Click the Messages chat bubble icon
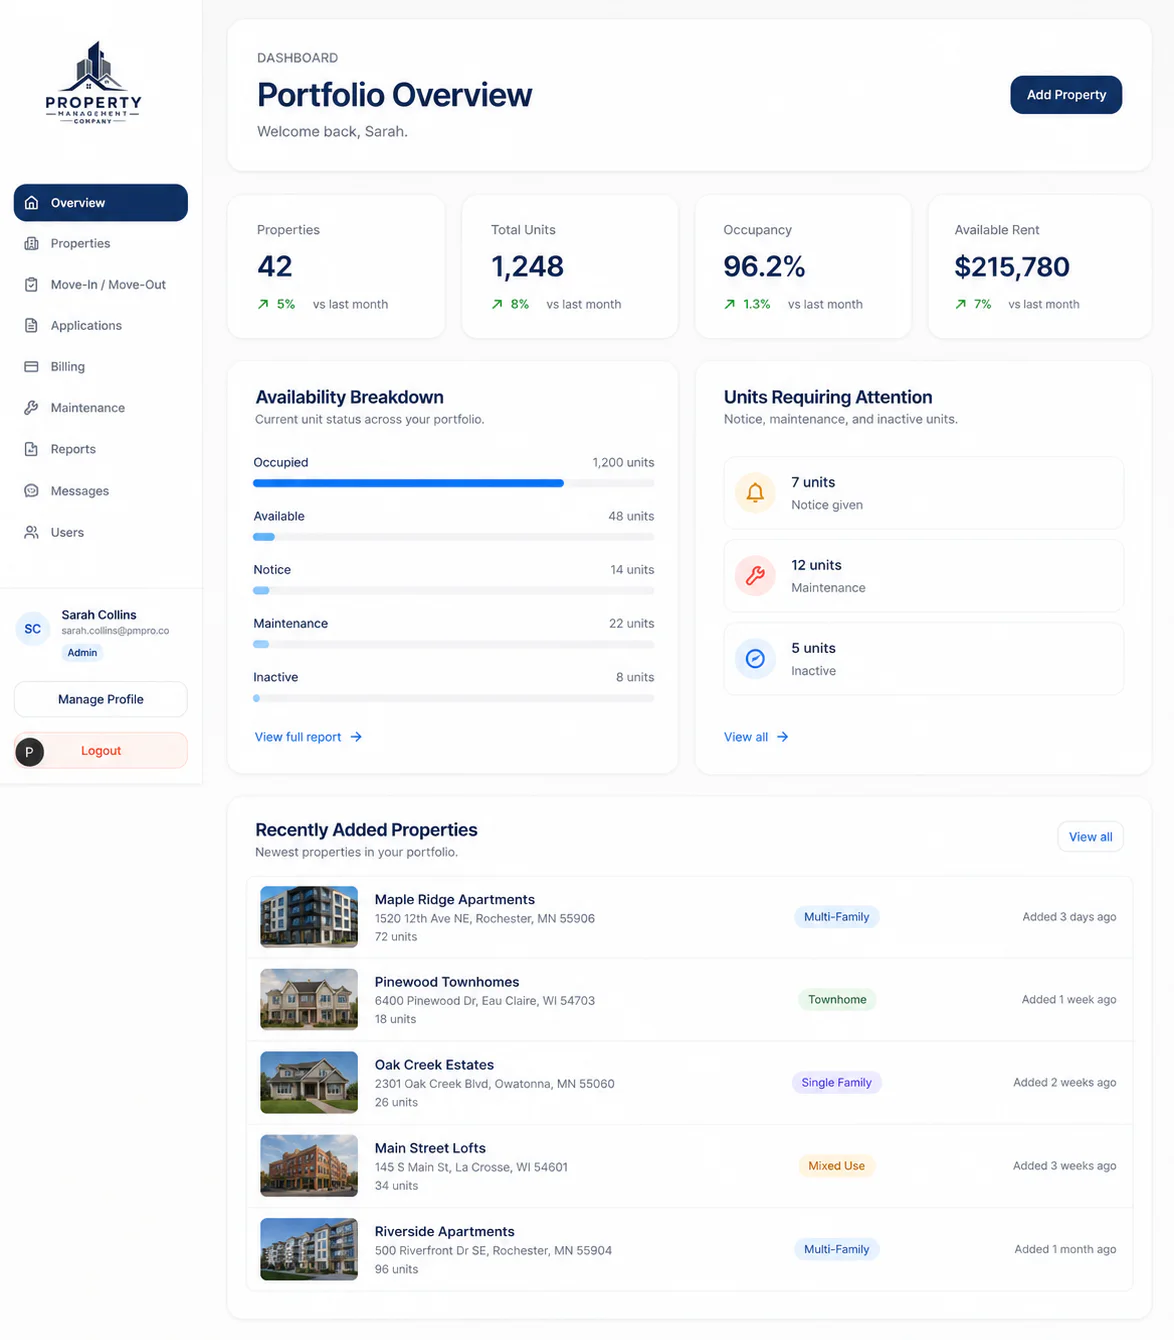This screenshot has height=1340, width=1174. [x=31, y=491]
